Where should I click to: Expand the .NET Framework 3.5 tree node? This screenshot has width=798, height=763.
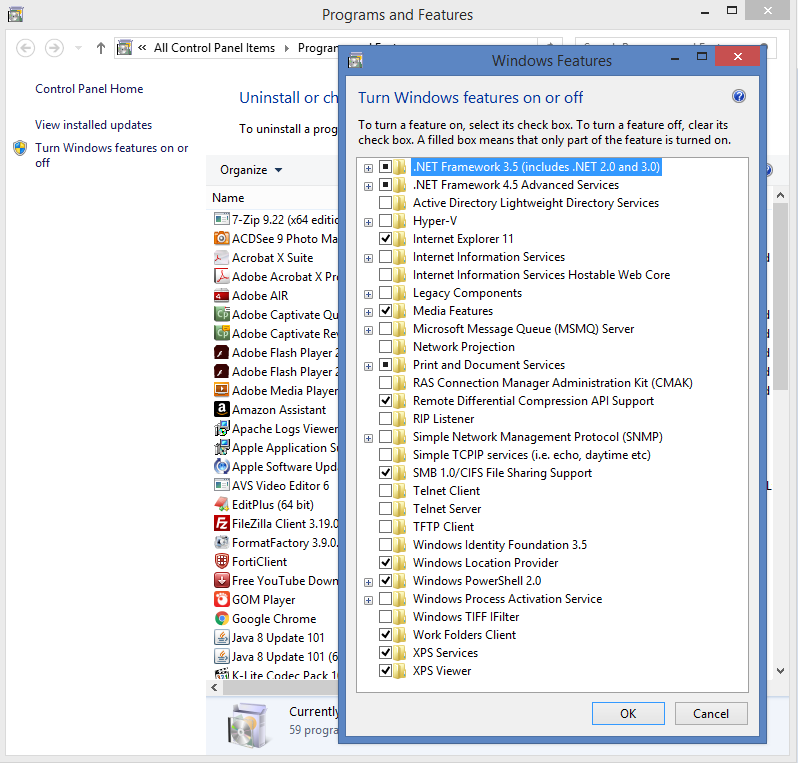pos(368,168)
